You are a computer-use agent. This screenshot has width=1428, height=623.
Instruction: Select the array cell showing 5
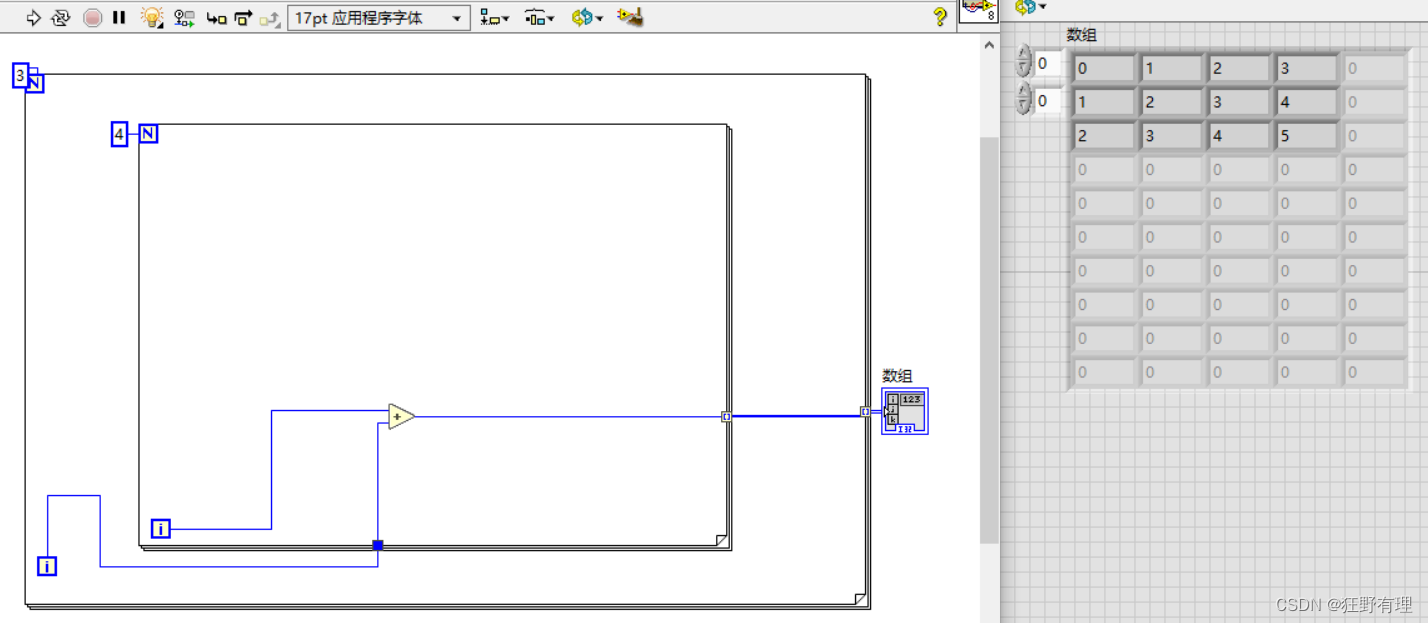pyautogui.click(x=1307, y=136)
